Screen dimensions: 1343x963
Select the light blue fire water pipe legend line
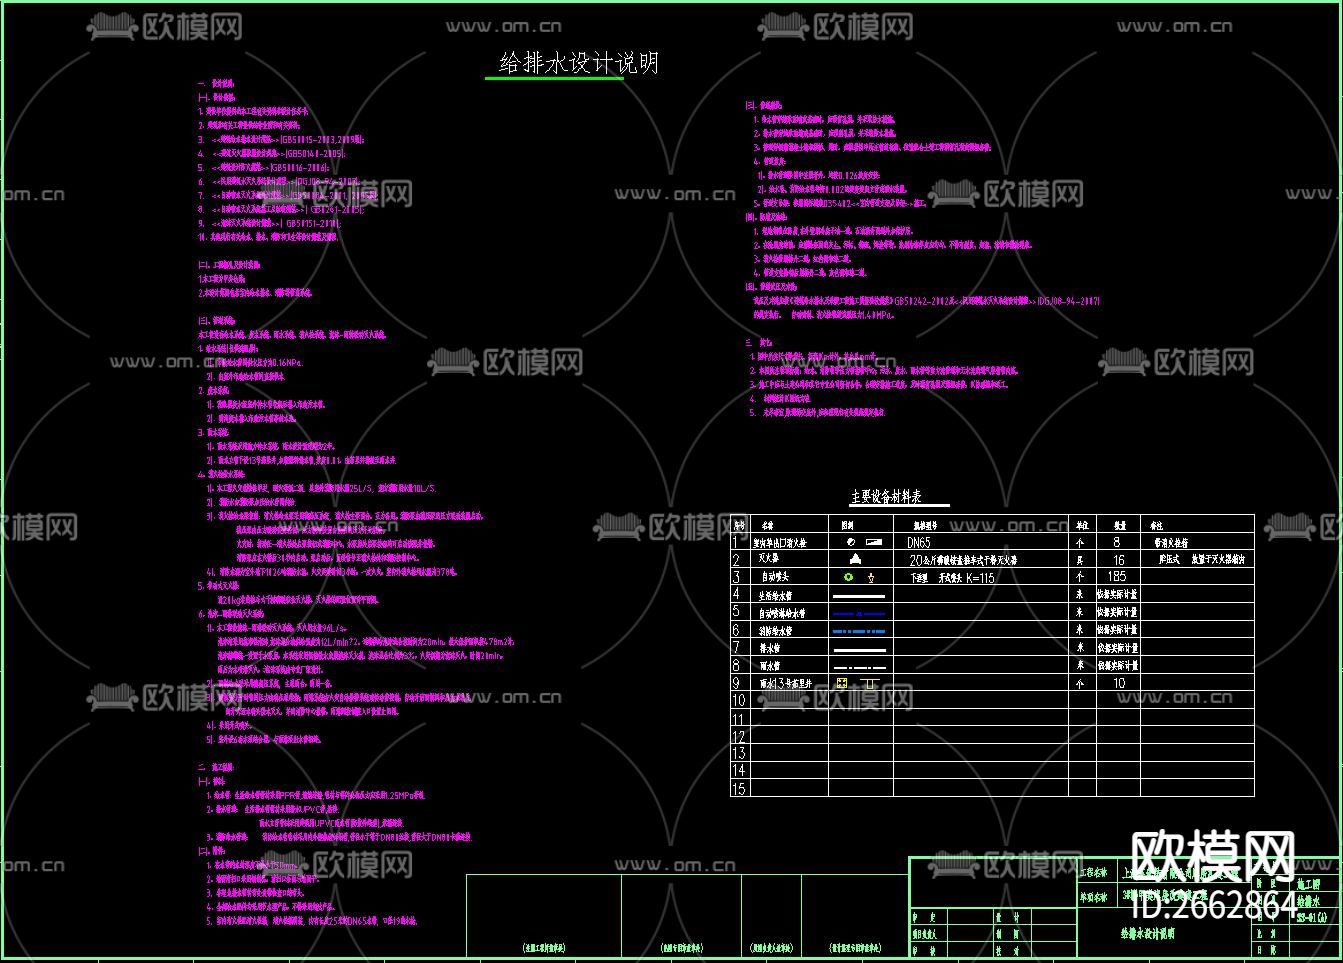860,631
